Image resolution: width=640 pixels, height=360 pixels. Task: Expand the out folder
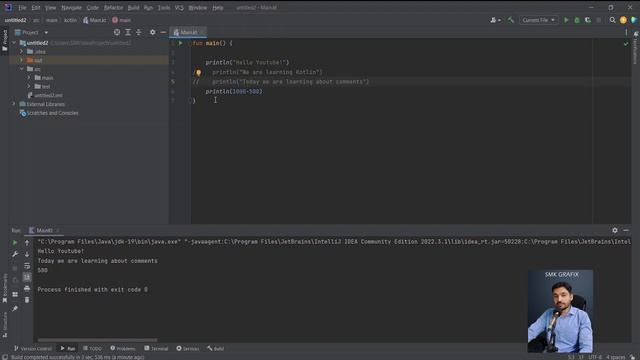(21, 60)
